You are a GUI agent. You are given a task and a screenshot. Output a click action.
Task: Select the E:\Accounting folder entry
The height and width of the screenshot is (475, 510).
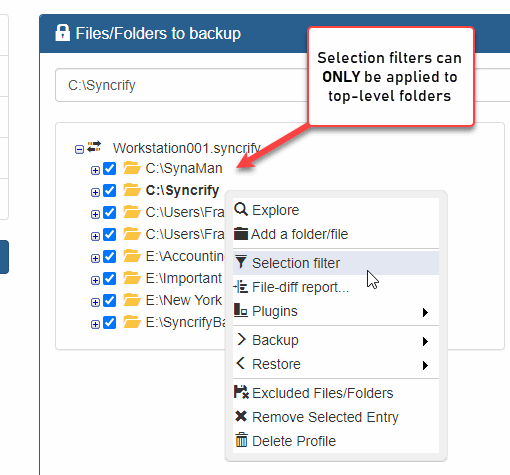185,256
